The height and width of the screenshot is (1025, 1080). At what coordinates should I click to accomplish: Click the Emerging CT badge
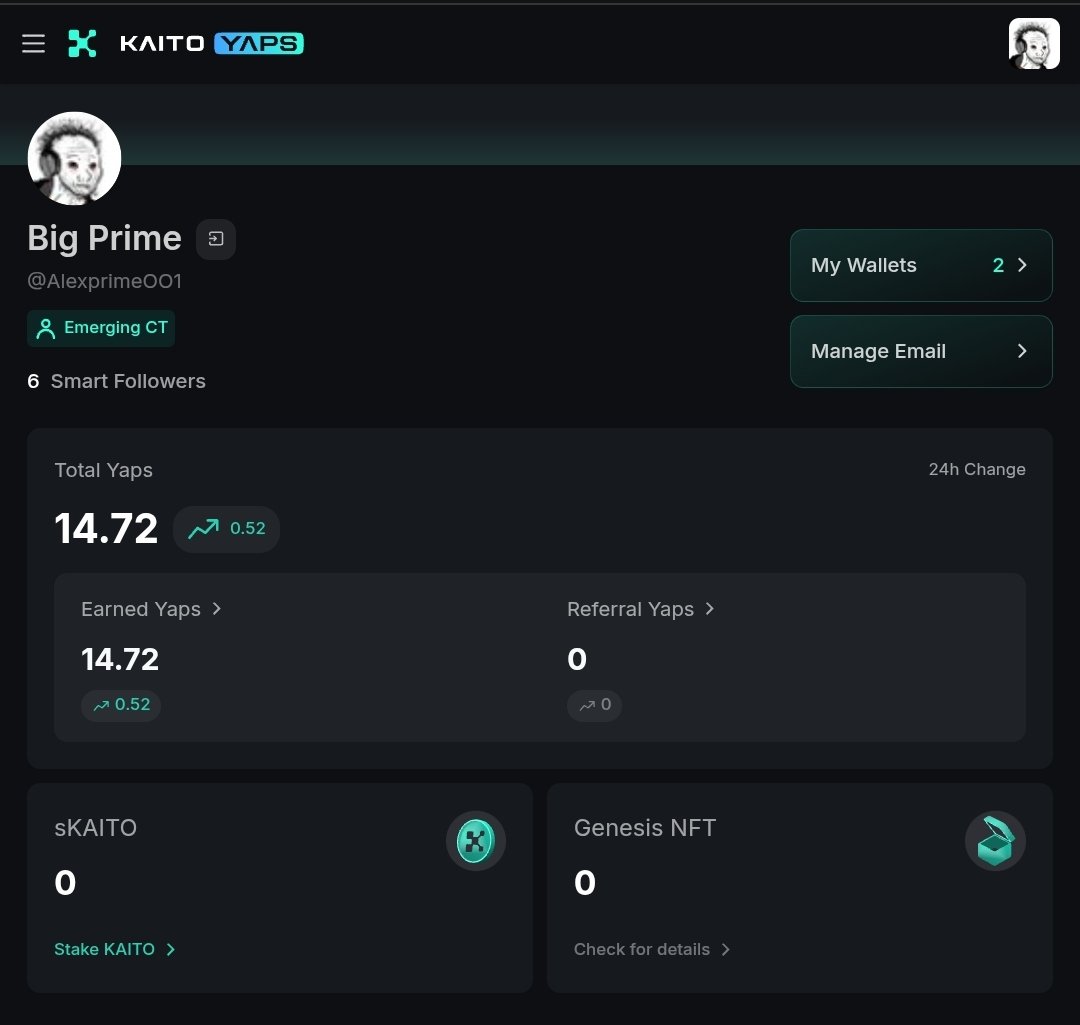(x=101, y=328)
